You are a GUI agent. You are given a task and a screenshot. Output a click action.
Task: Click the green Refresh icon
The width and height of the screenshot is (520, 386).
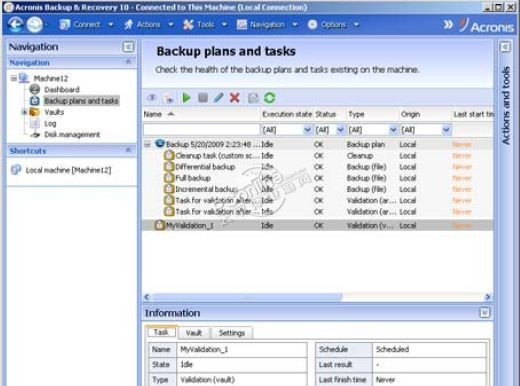[269, 98]
